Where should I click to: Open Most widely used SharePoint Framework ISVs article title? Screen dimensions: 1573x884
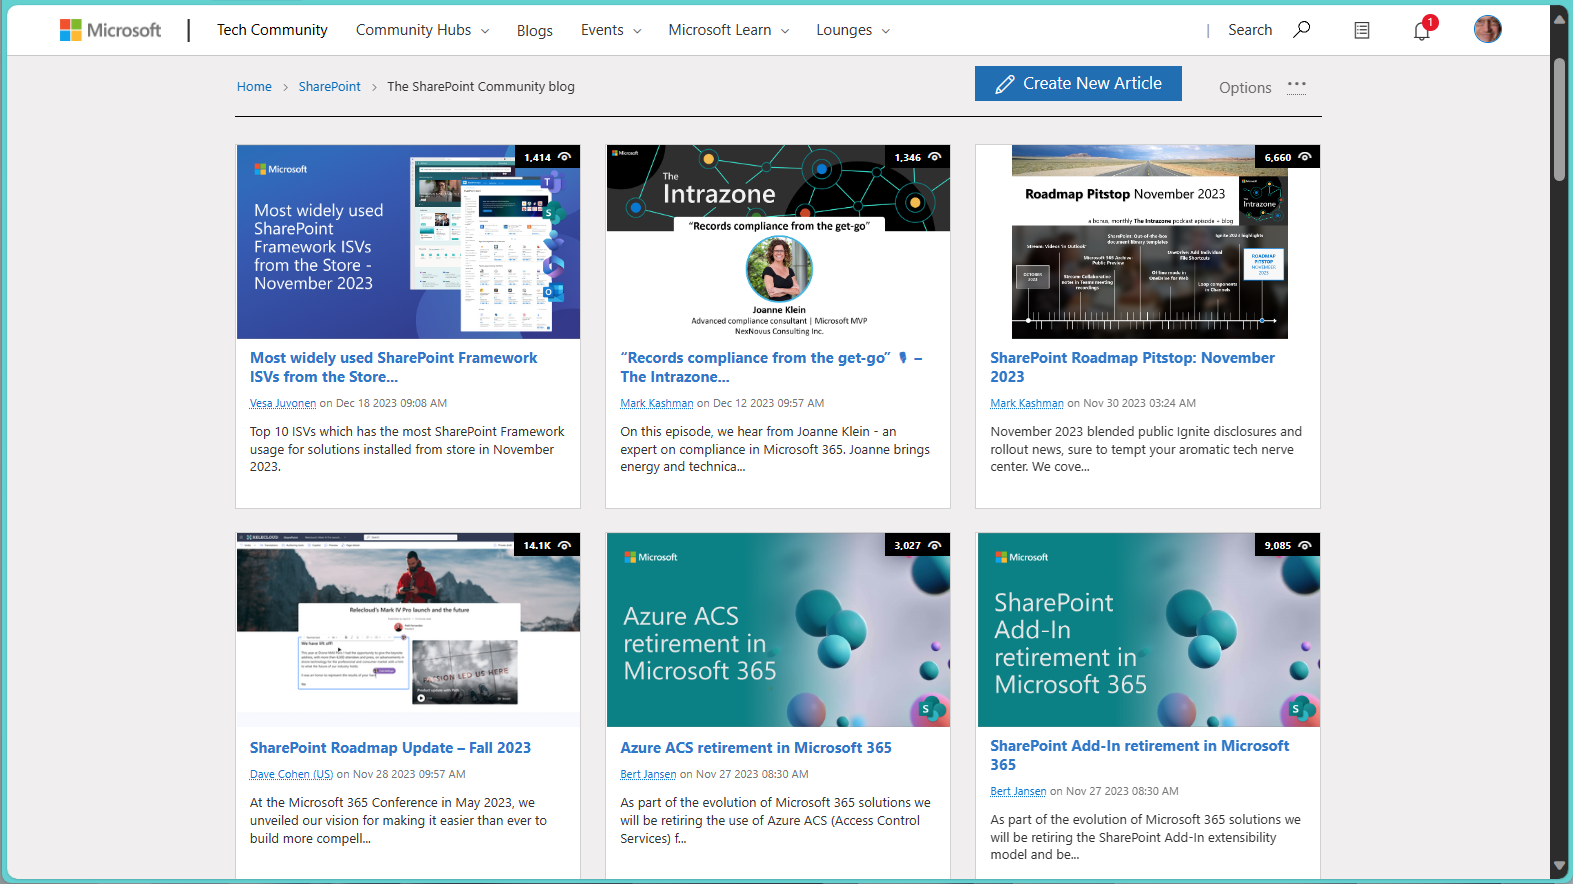pos(394,367)
